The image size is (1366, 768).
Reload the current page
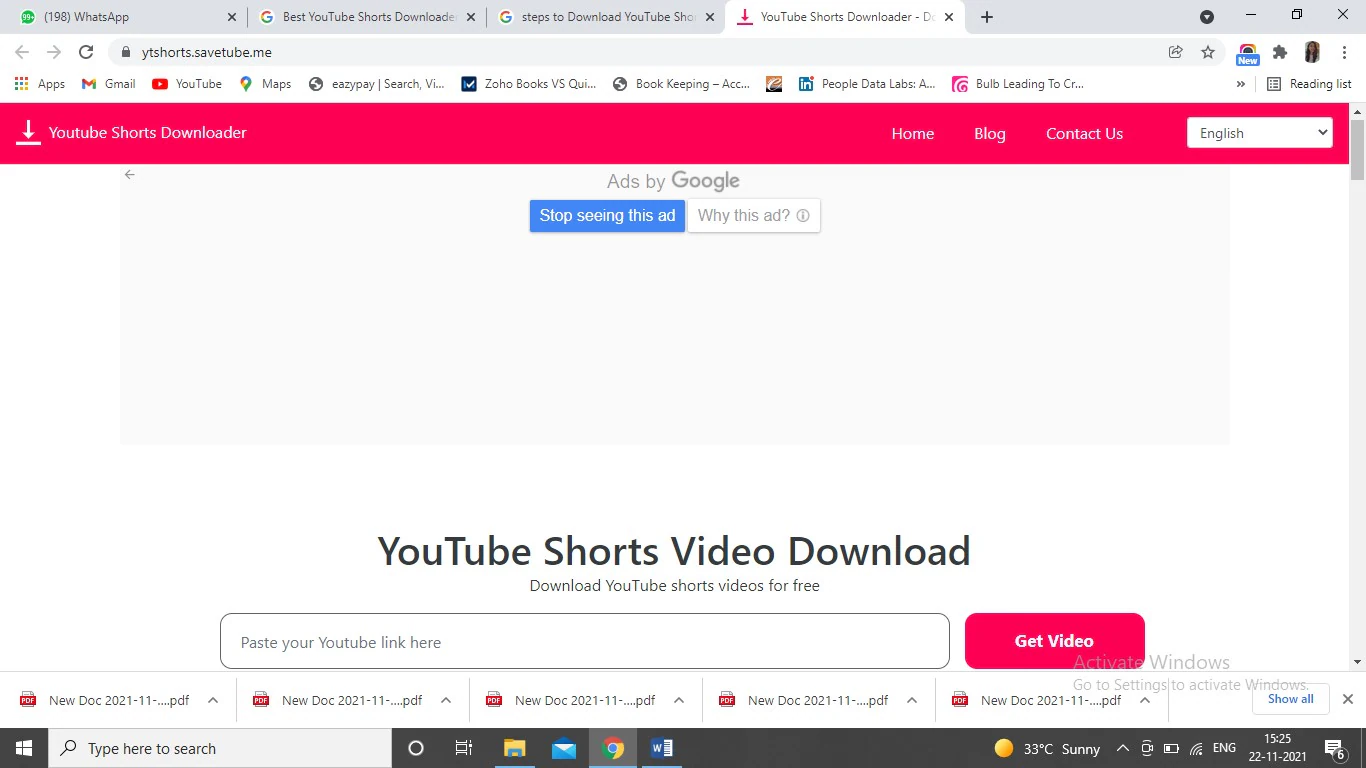pos(86,52)
